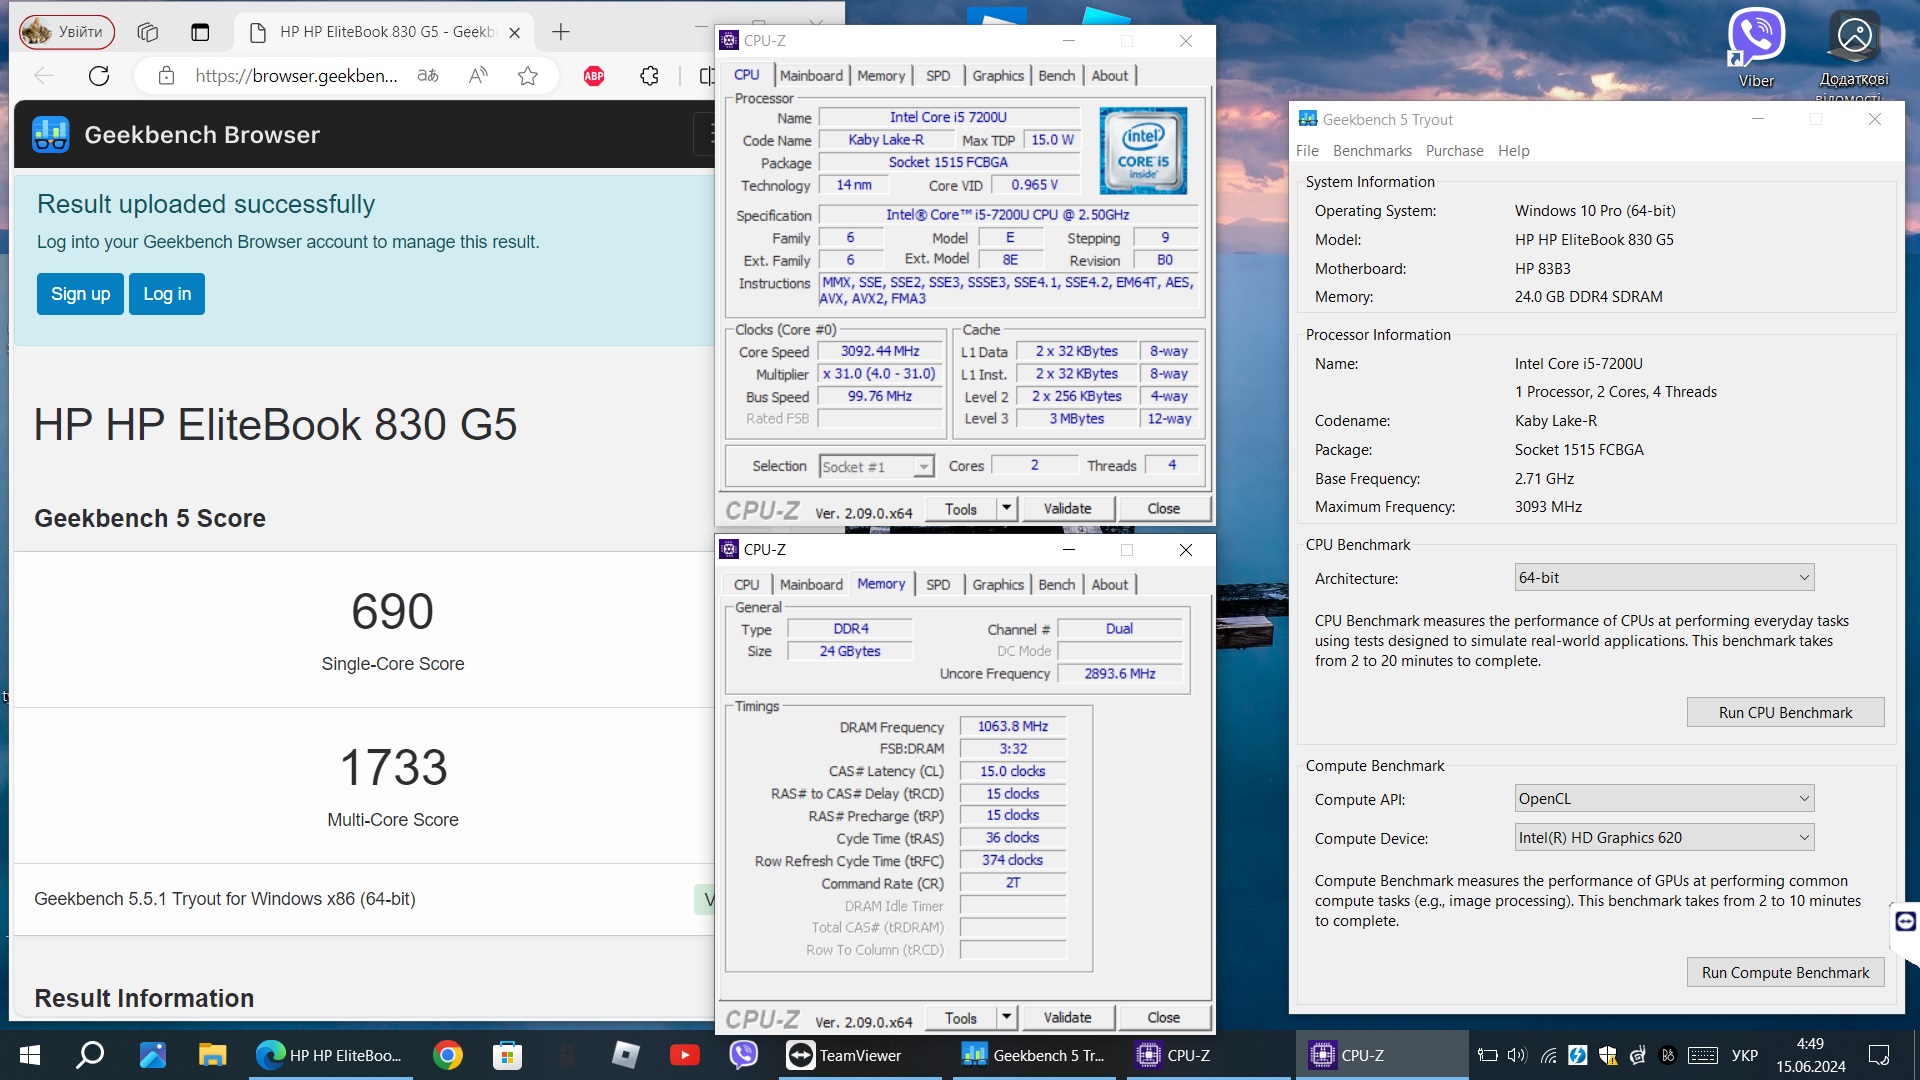Open the Compute API OpenCL dropdown

(x=1665, y=799)
